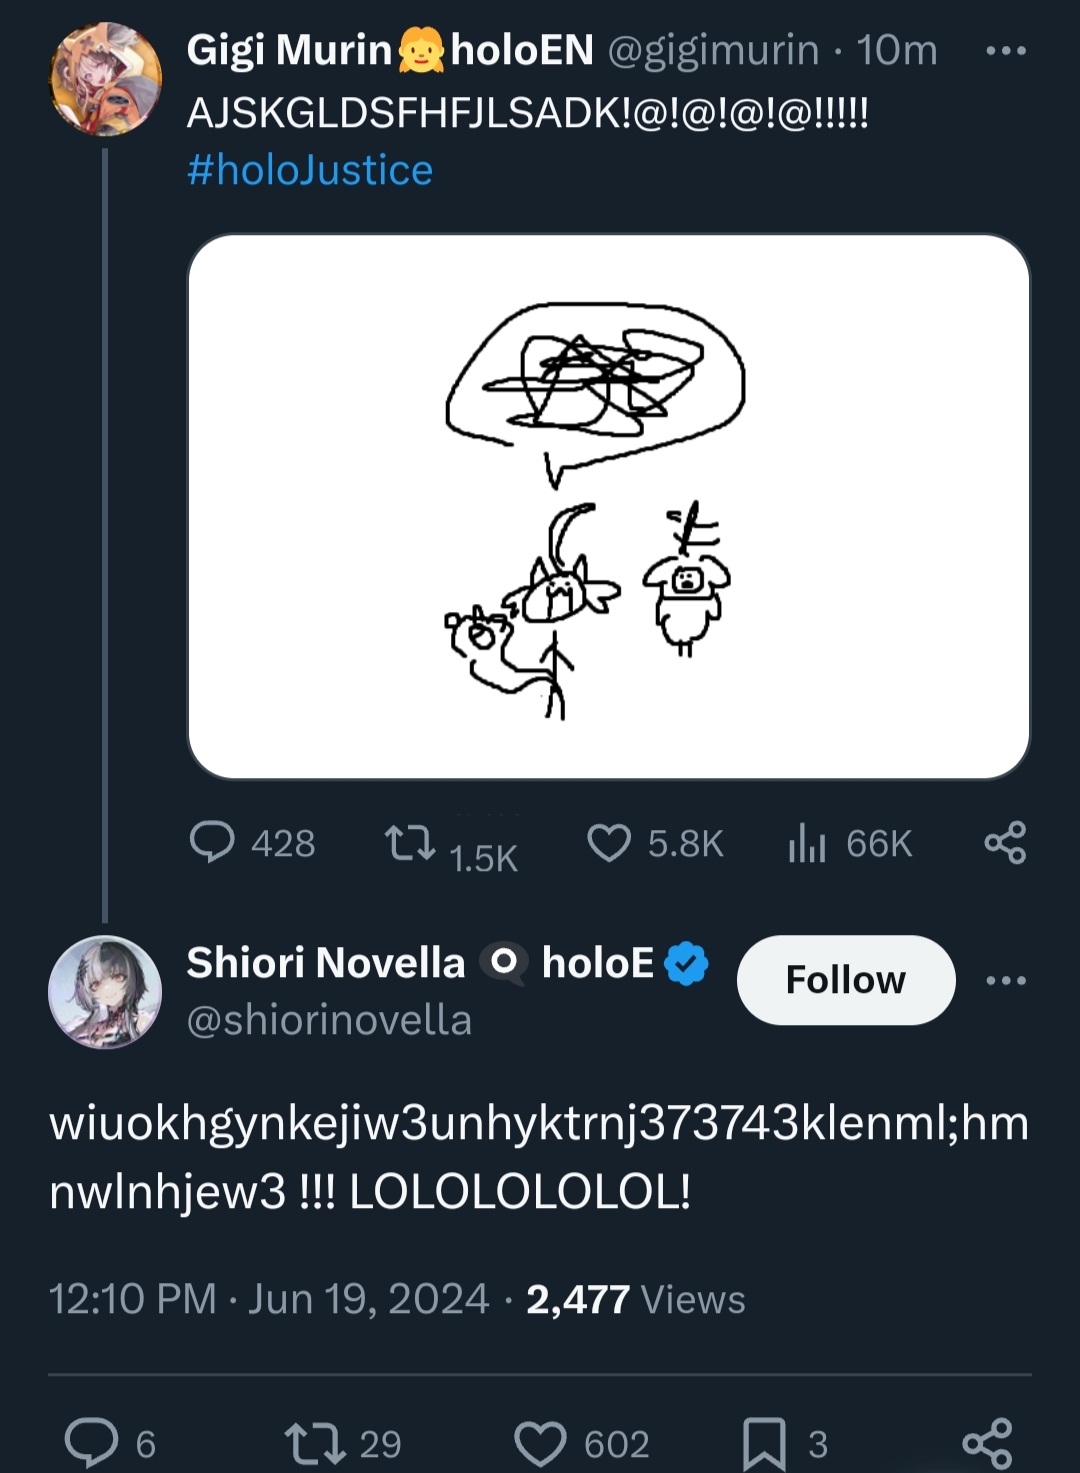Viewport: 1080px width, 1473px height.
Task: Tap the @gigimurin handle
Action: tap(713, 50)
